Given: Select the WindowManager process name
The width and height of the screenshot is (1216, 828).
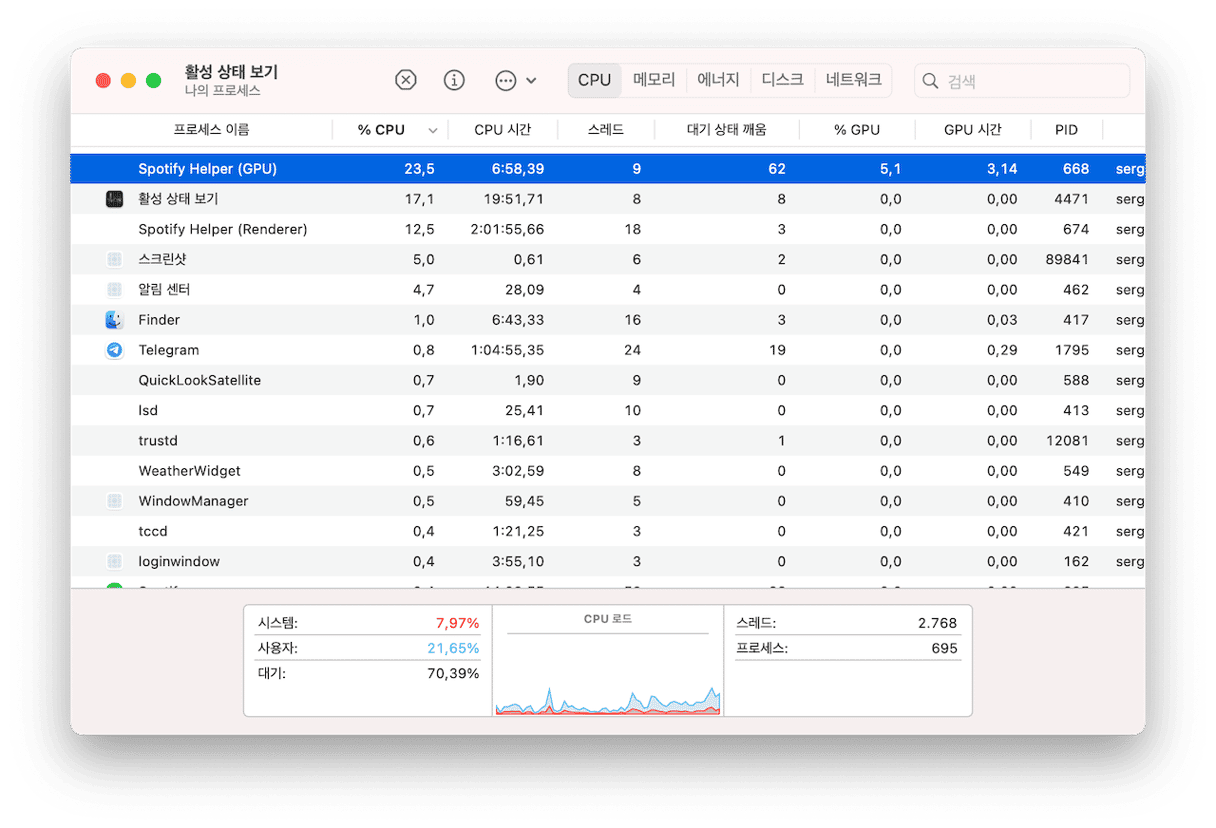Looking at the screenshot, I should pyautogui.click(x=193, y=501).
